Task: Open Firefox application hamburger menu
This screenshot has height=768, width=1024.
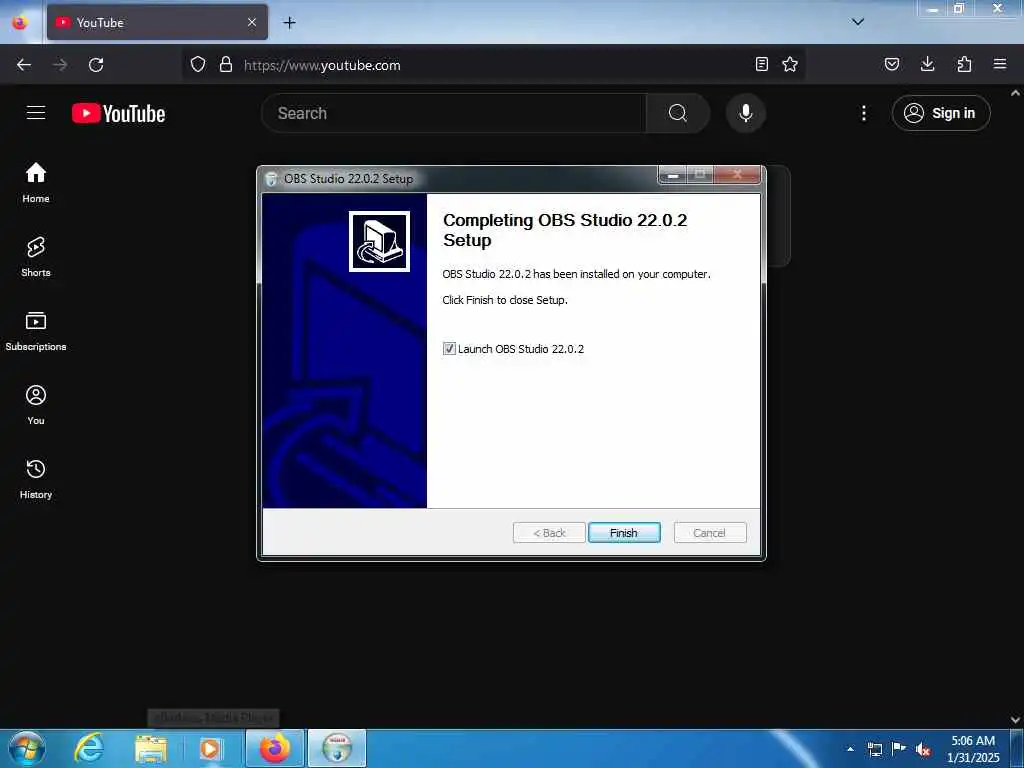Action: coord(1000,64)
